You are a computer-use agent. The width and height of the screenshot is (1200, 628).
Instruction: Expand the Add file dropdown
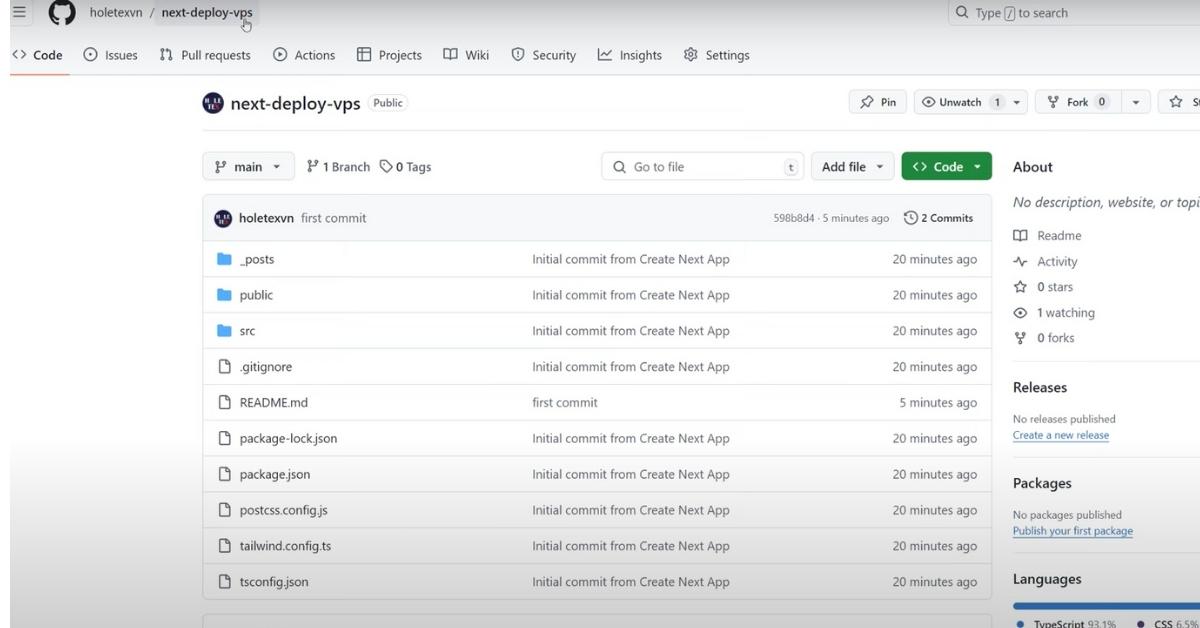click(852, 167)
